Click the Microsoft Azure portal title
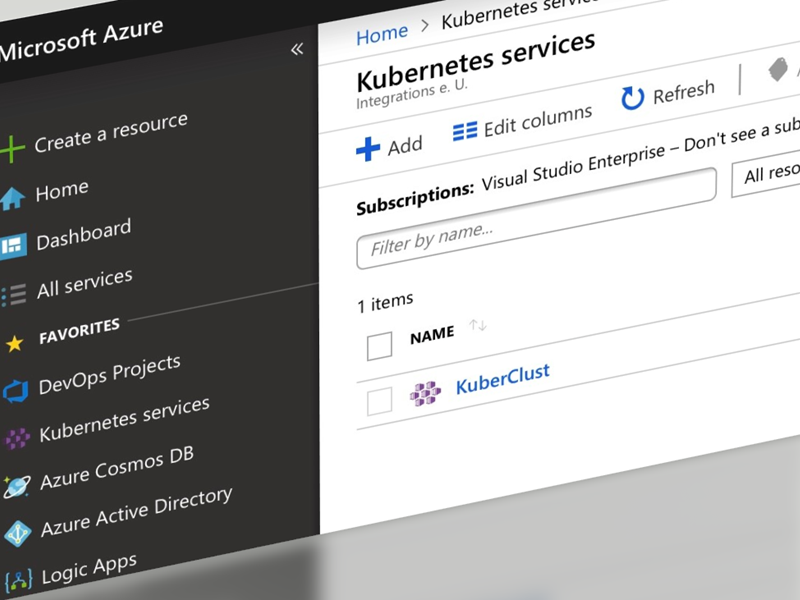 pyautogui.click(x=82, y=40)
